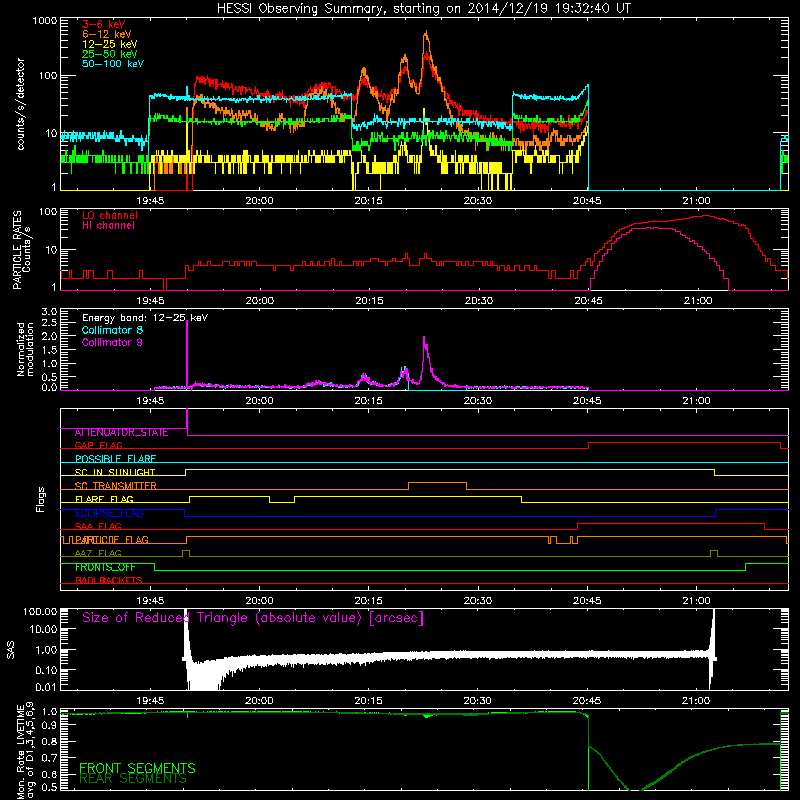Click the SAA_FLAG label
This screenshot has width=800, height=800.
tap(98, 526)
